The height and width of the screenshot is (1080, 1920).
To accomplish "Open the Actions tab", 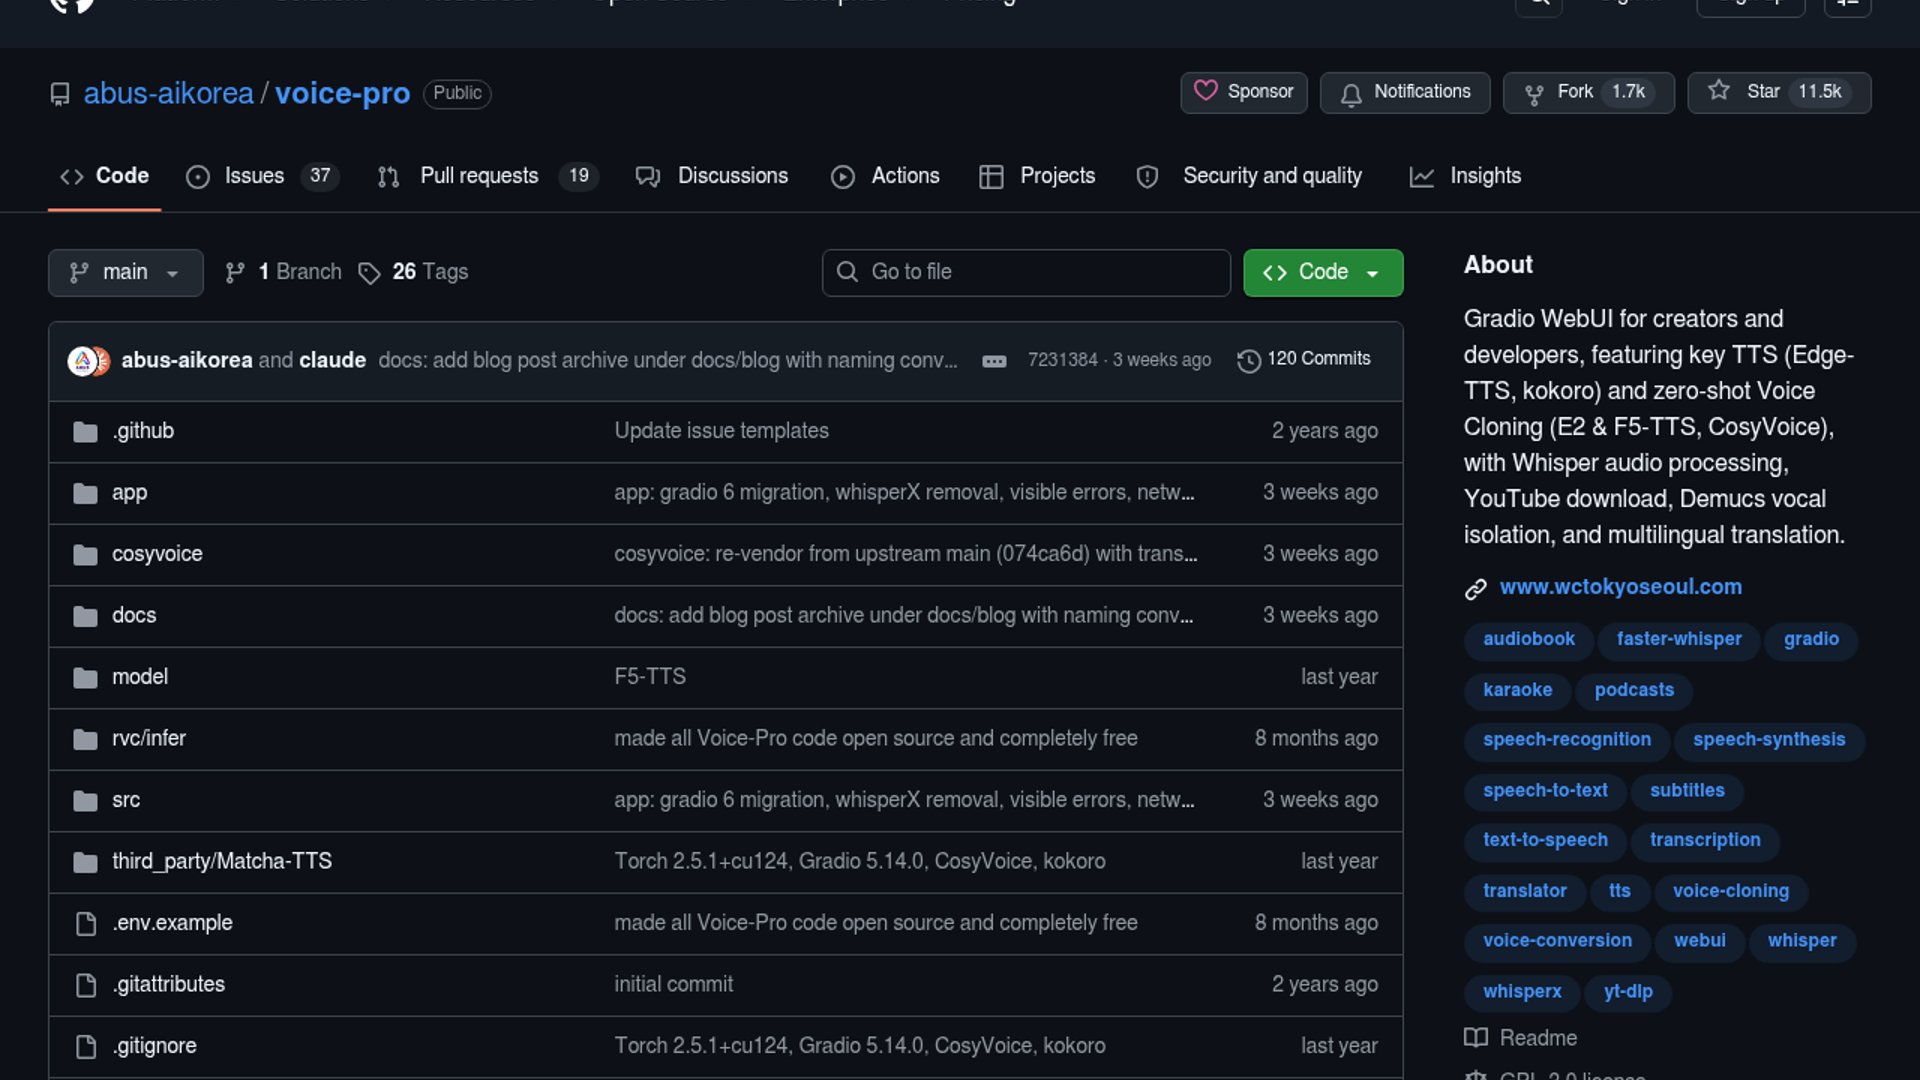I will pos(885,176).
